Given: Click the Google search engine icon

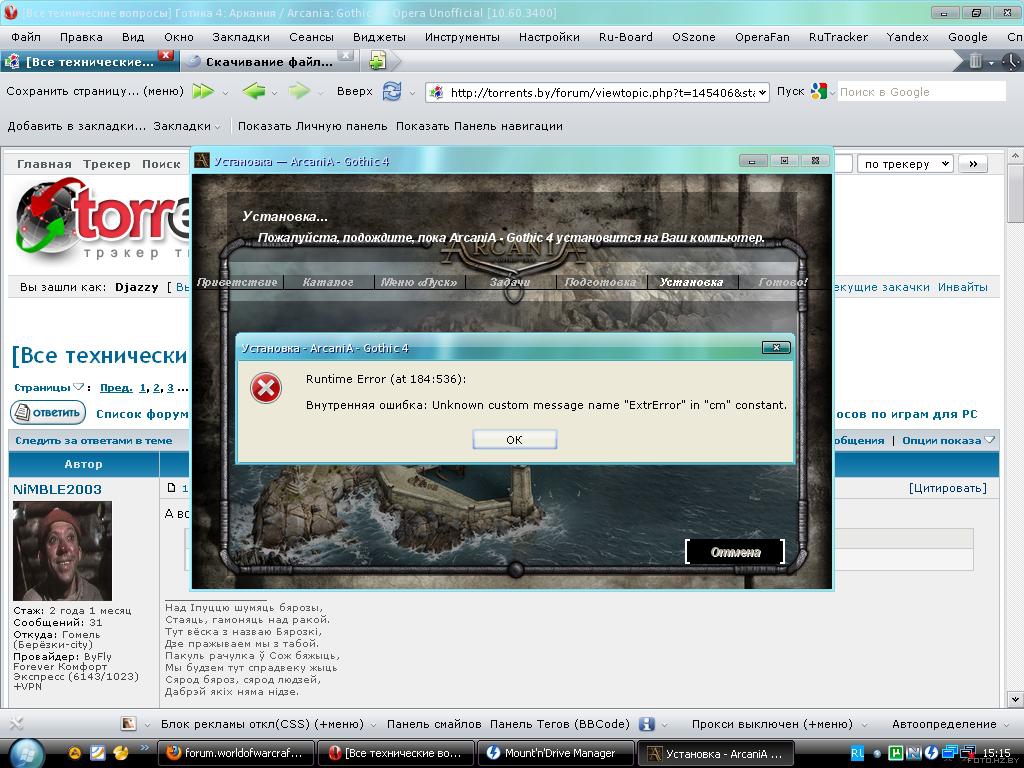Looking at the screenshot, I should (x=819, y=91).
